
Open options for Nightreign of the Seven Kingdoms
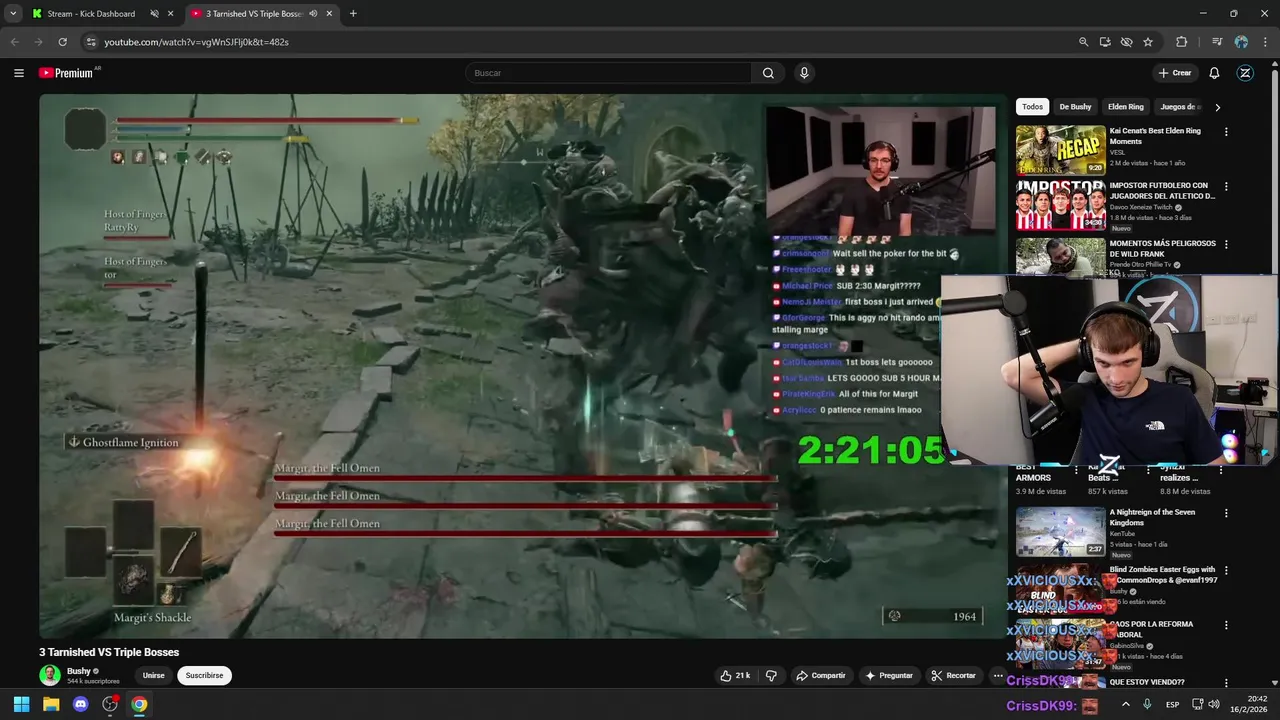[x=1226, y=514]
